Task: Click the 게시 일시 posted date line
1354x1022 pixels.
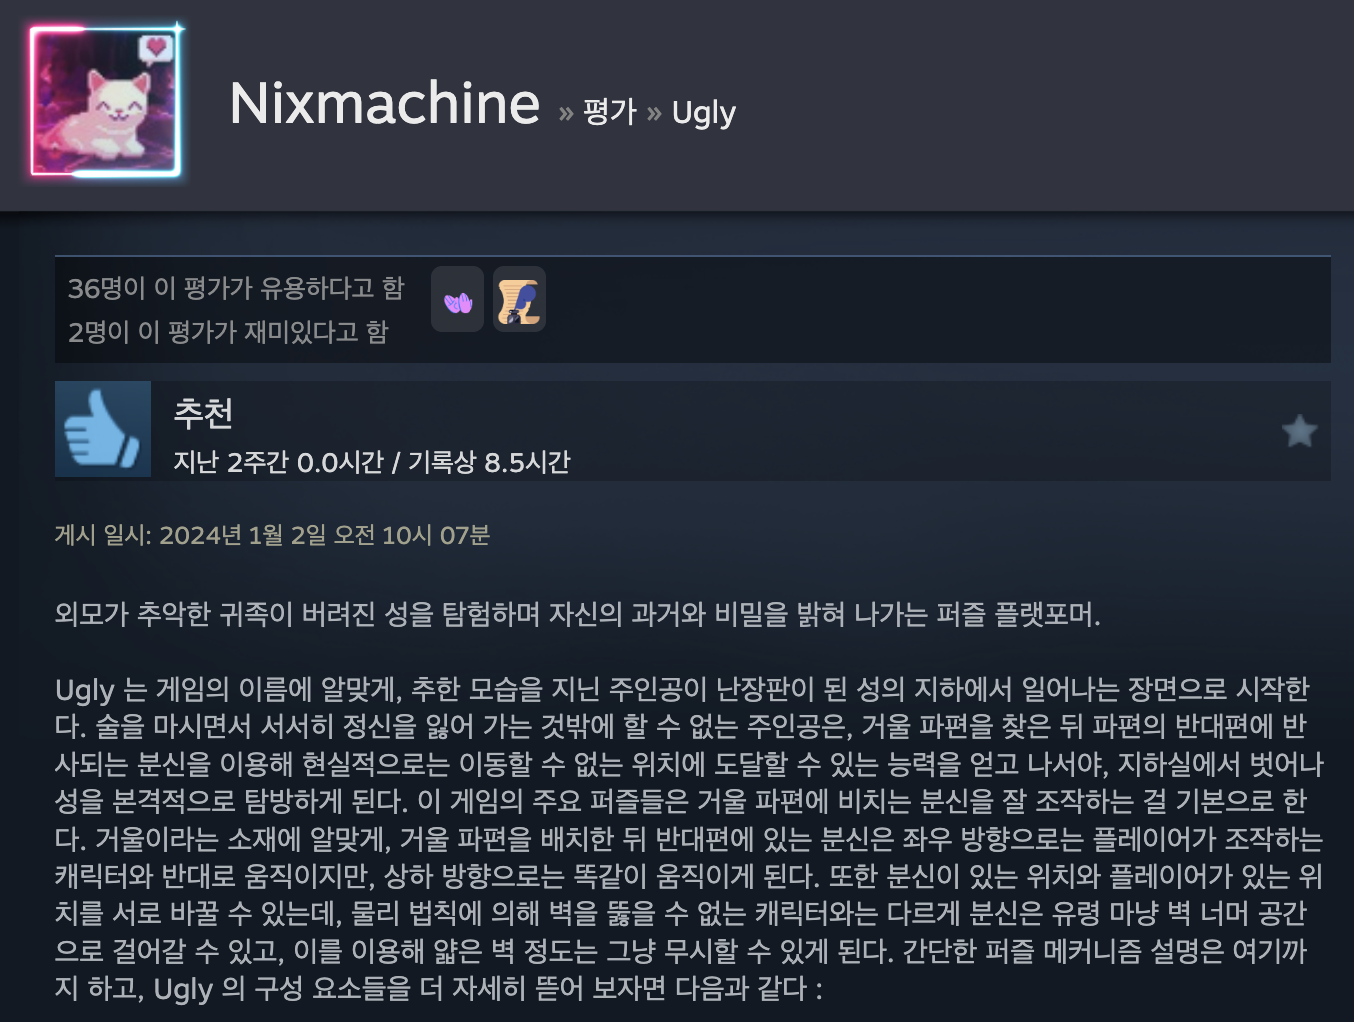Action: click(272, 535)
